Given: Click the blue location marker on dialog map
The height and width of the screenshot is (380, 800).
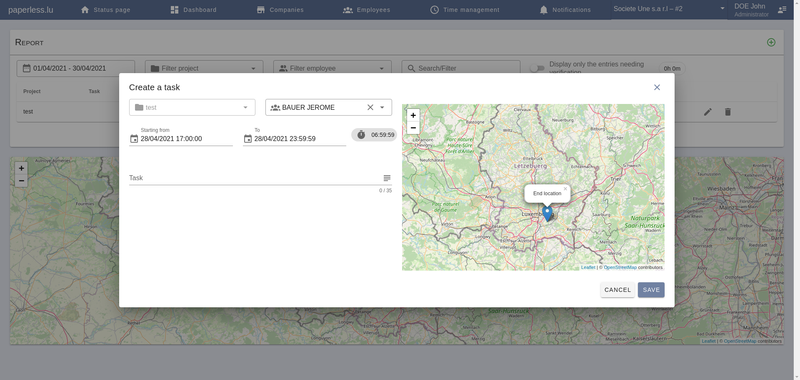Looking at the screenshot, I should (547, 213).
